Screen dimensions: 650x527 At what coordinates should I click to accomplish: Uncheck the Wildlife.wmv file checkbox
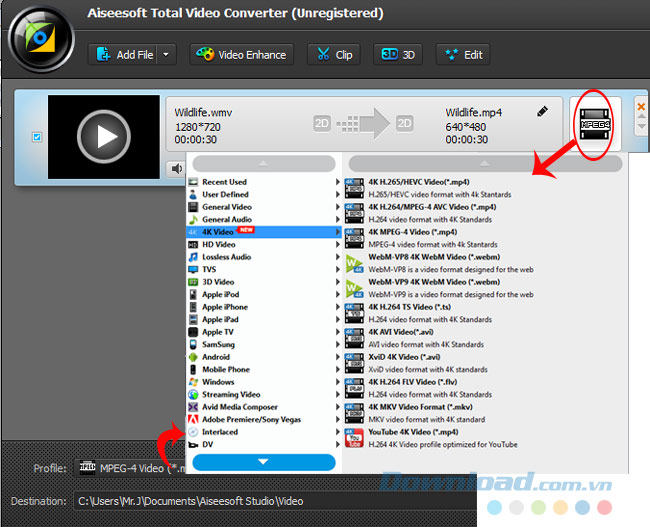tap(37, 137)
